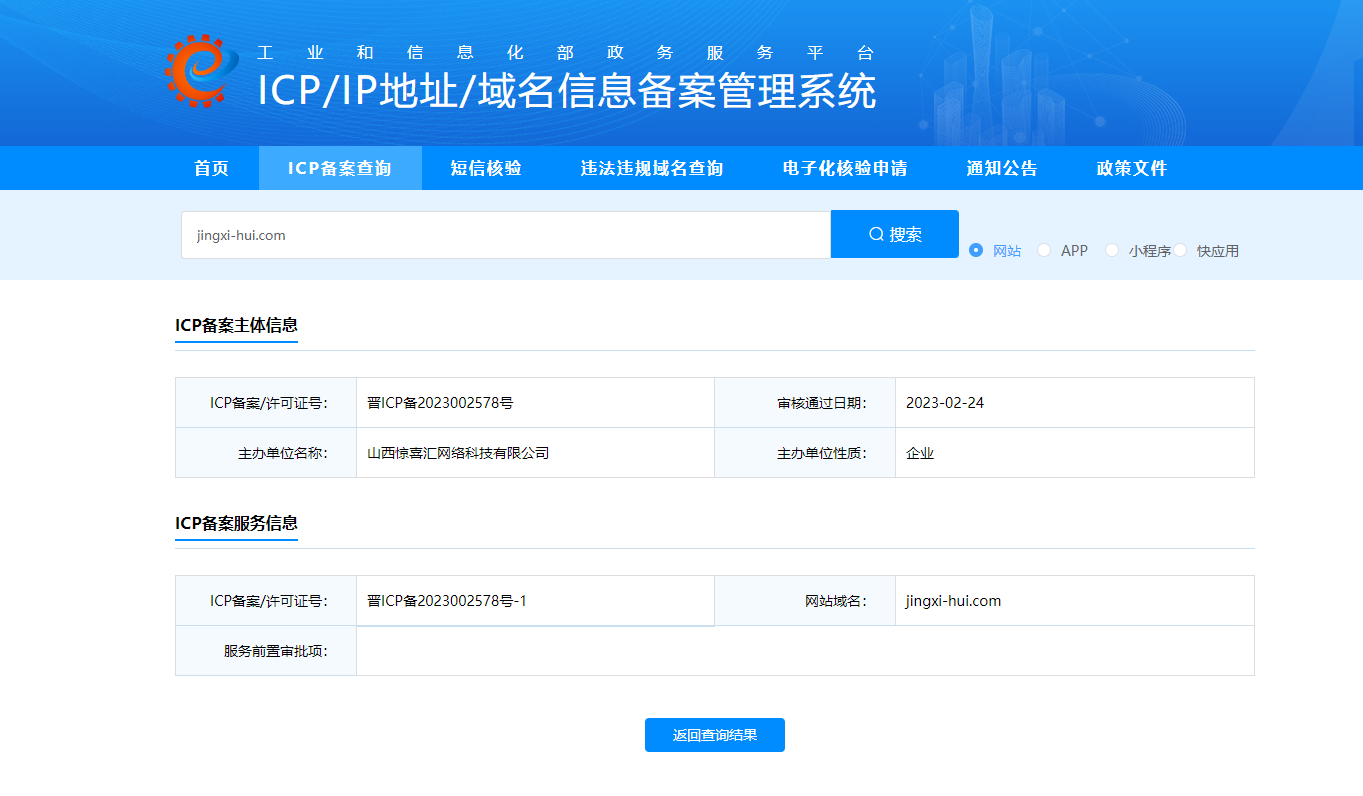Click the ICP备案主体信息 section heading
Screen dimensions: 1363x796
(x=236, y=325)
